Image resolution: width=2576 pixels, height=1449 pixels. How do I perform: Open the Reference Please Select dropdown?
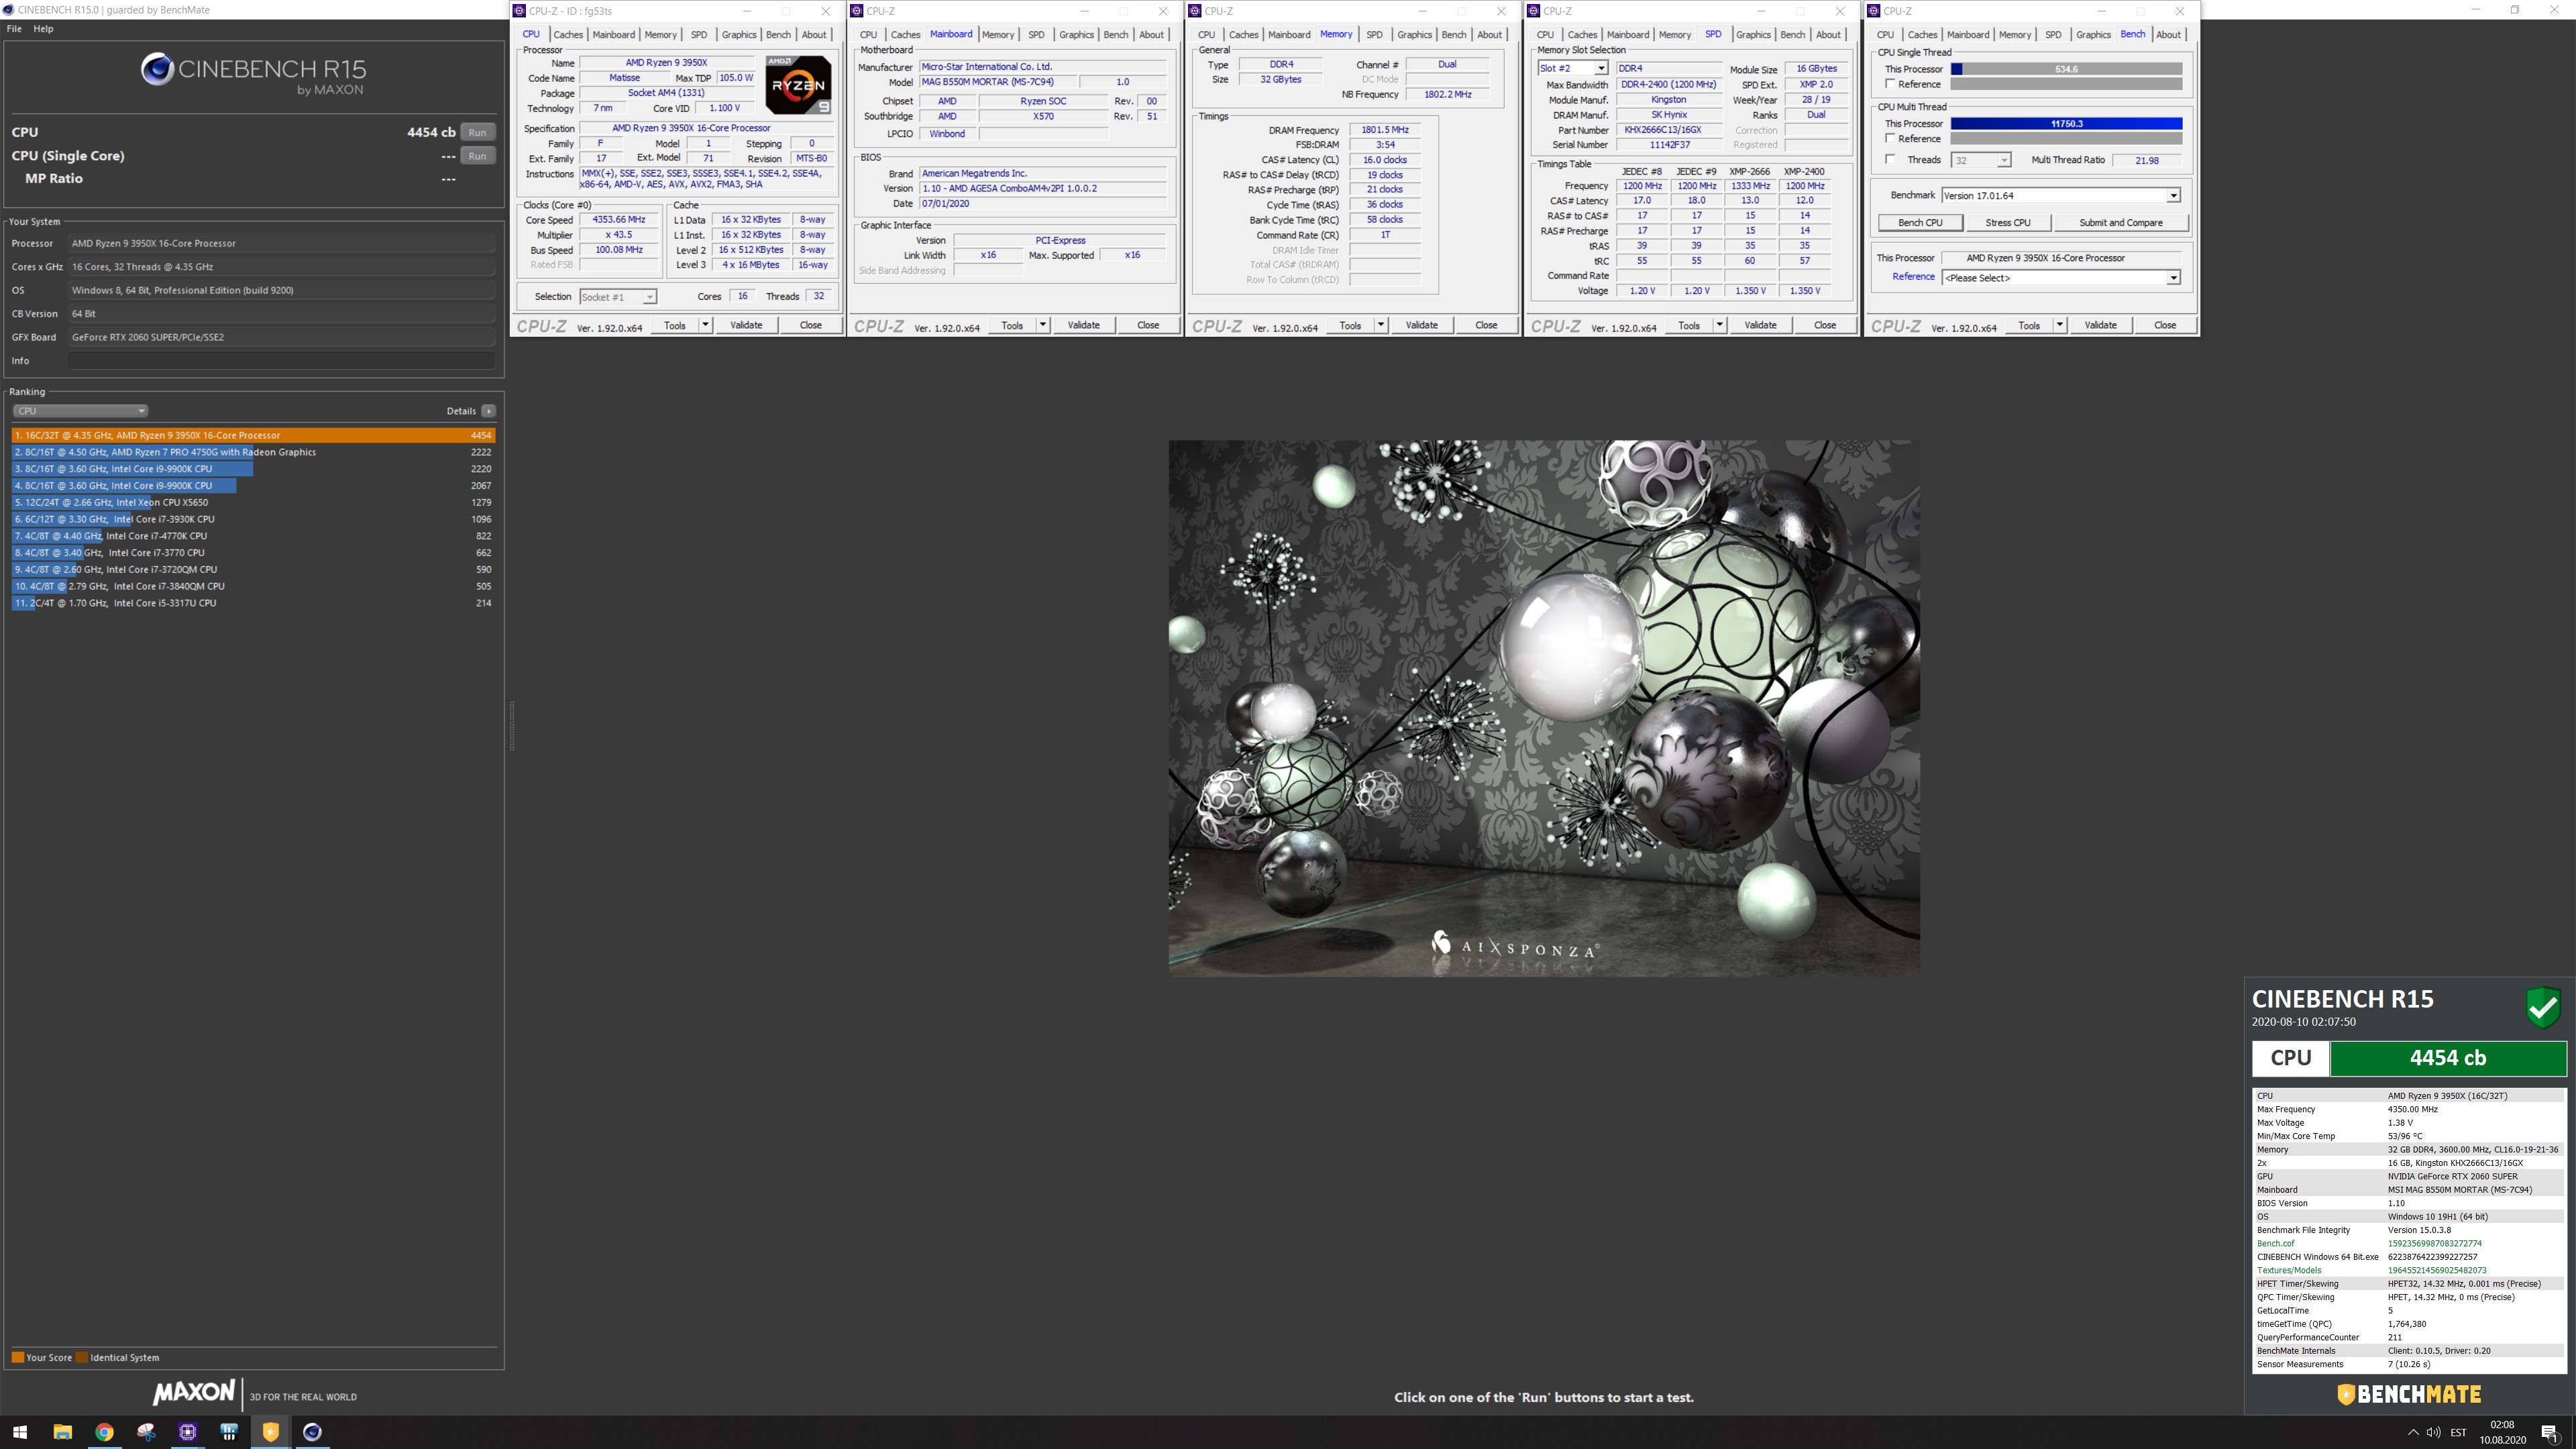(2060, 277)
